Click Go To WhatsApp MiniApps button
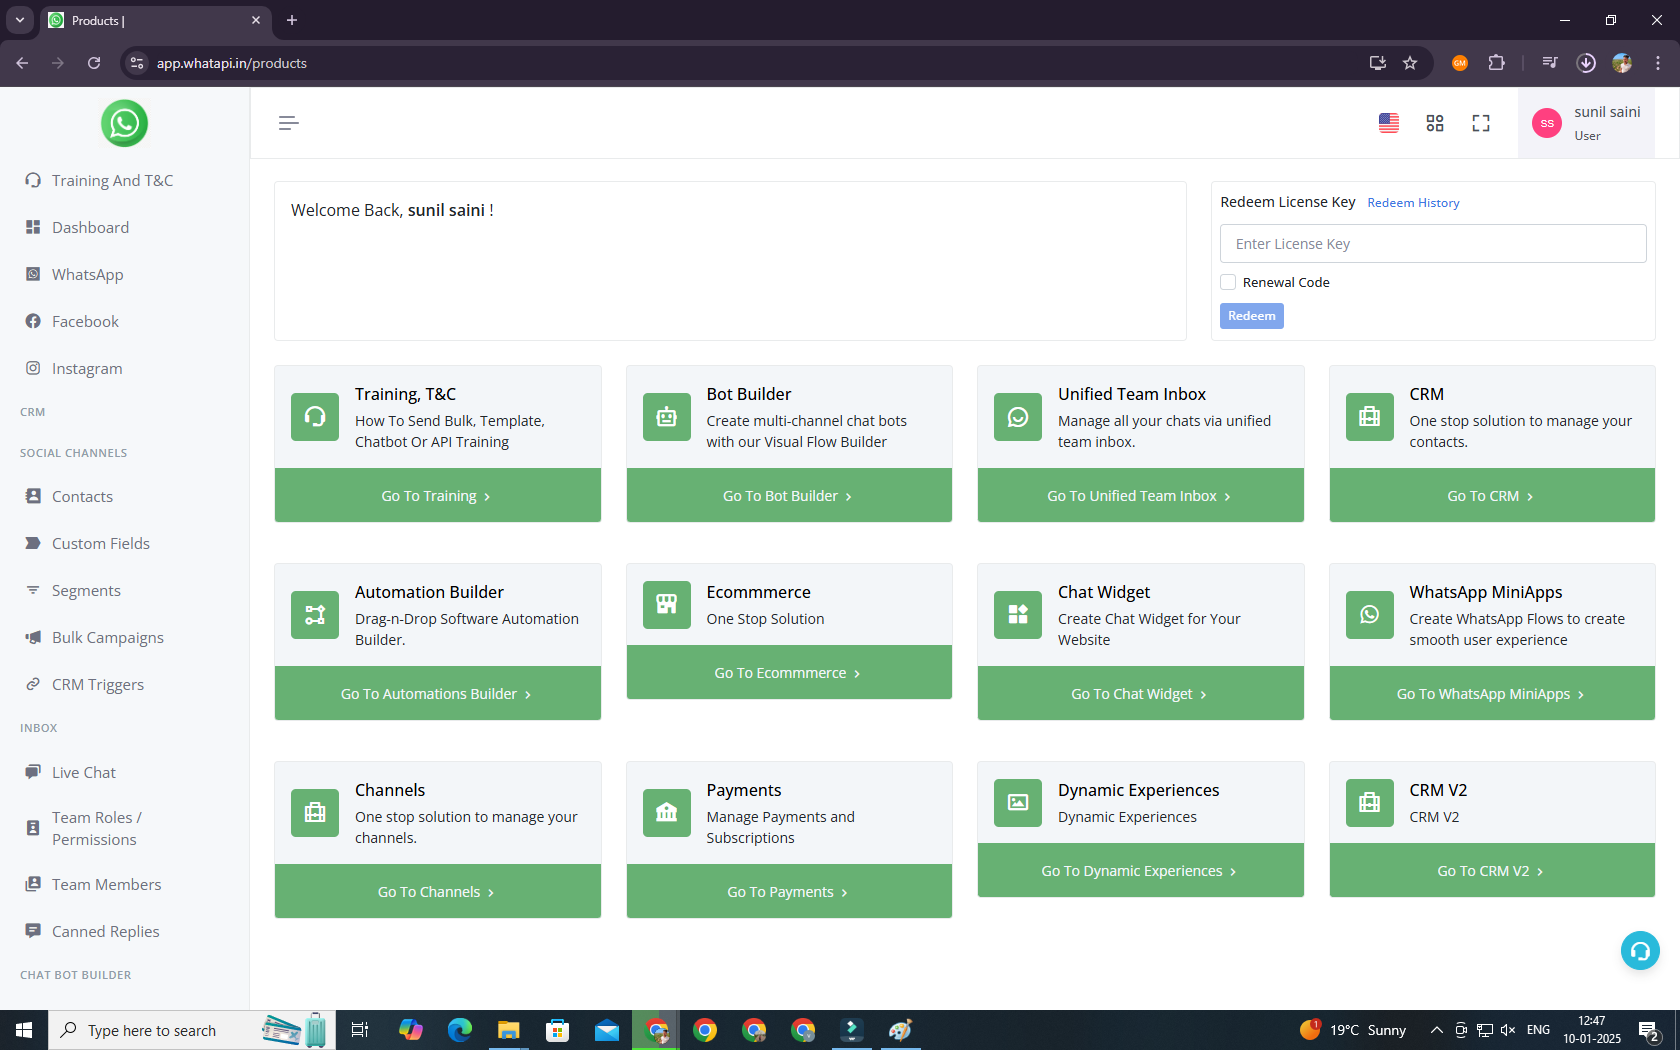This screenshot has height=1050, width=1680. click(1492, 693)
